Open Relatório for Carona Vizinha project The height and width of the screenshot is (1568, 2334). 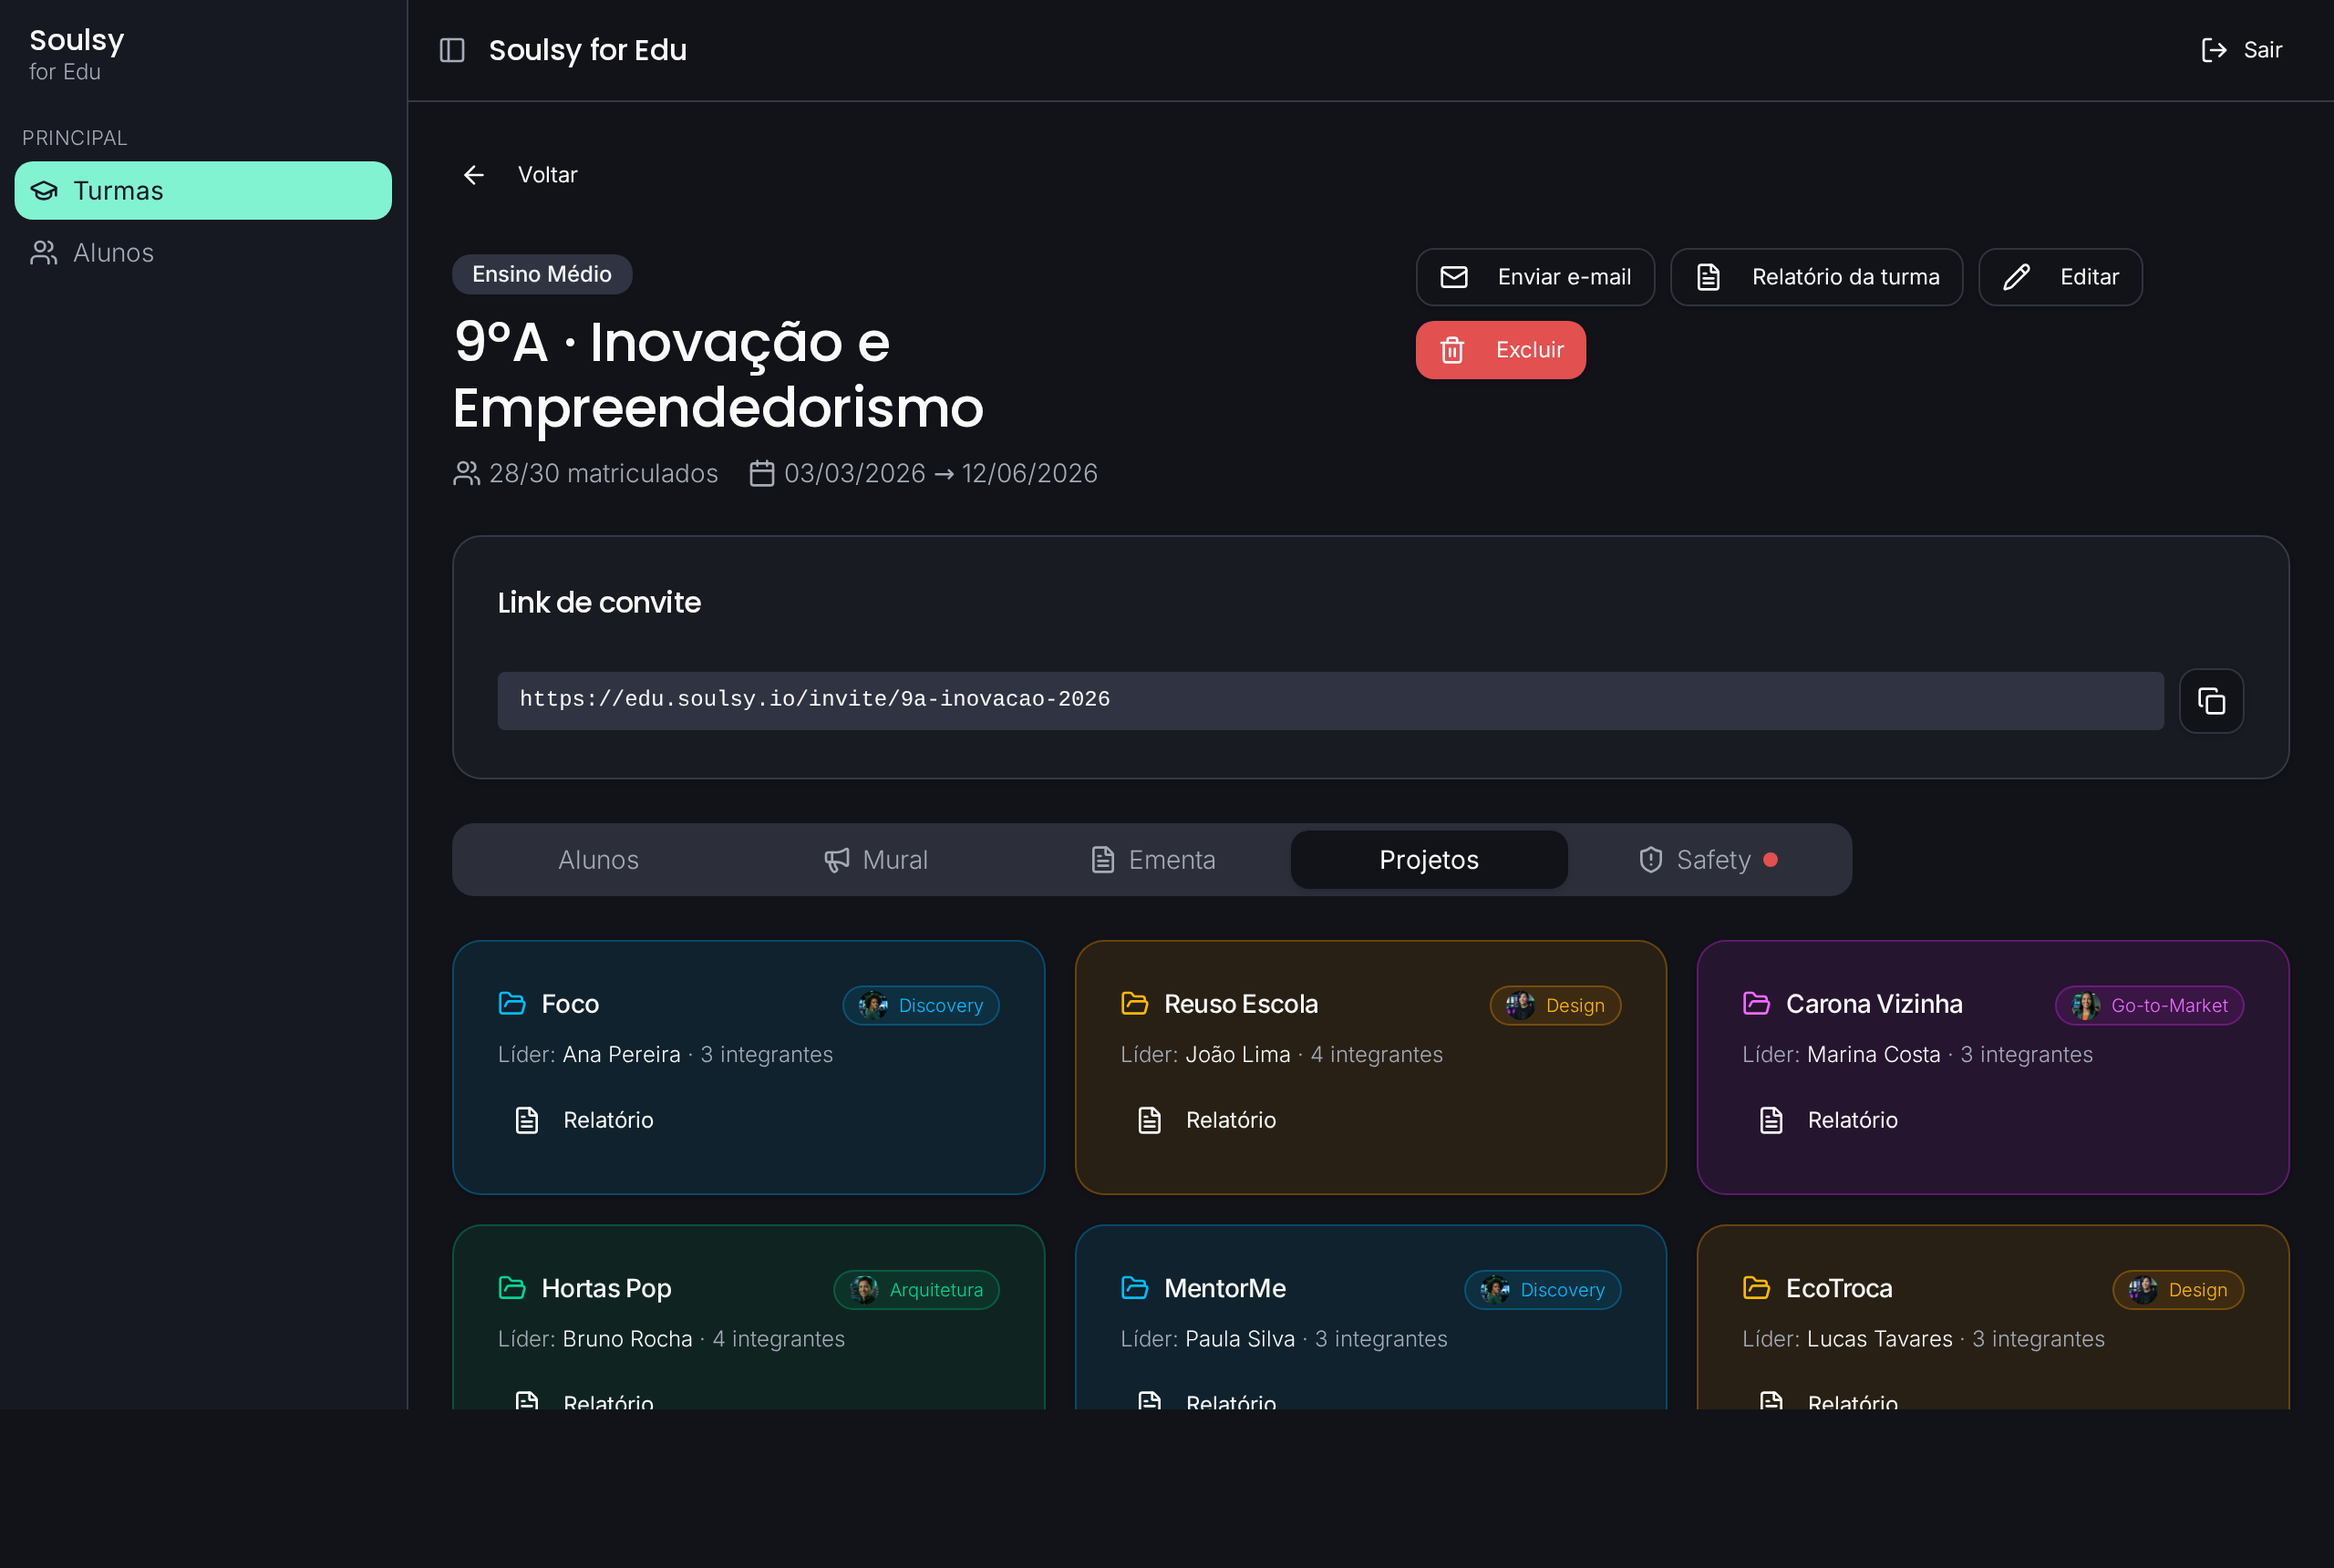pyautogui.click(x=1829, y=1120)
